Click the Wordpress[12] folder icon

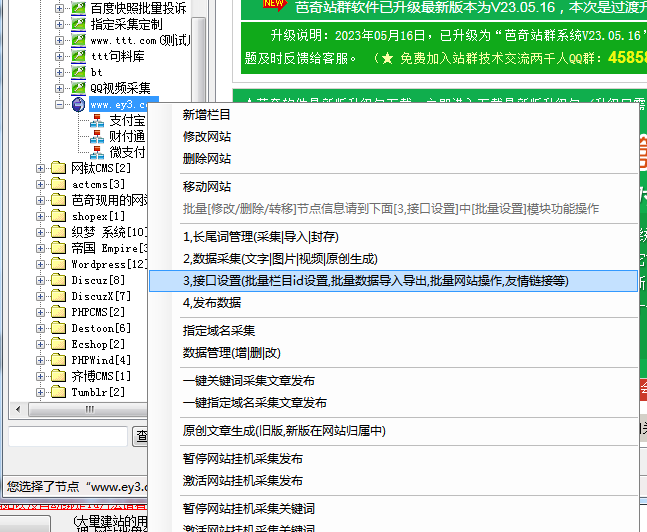click(59, 264)
